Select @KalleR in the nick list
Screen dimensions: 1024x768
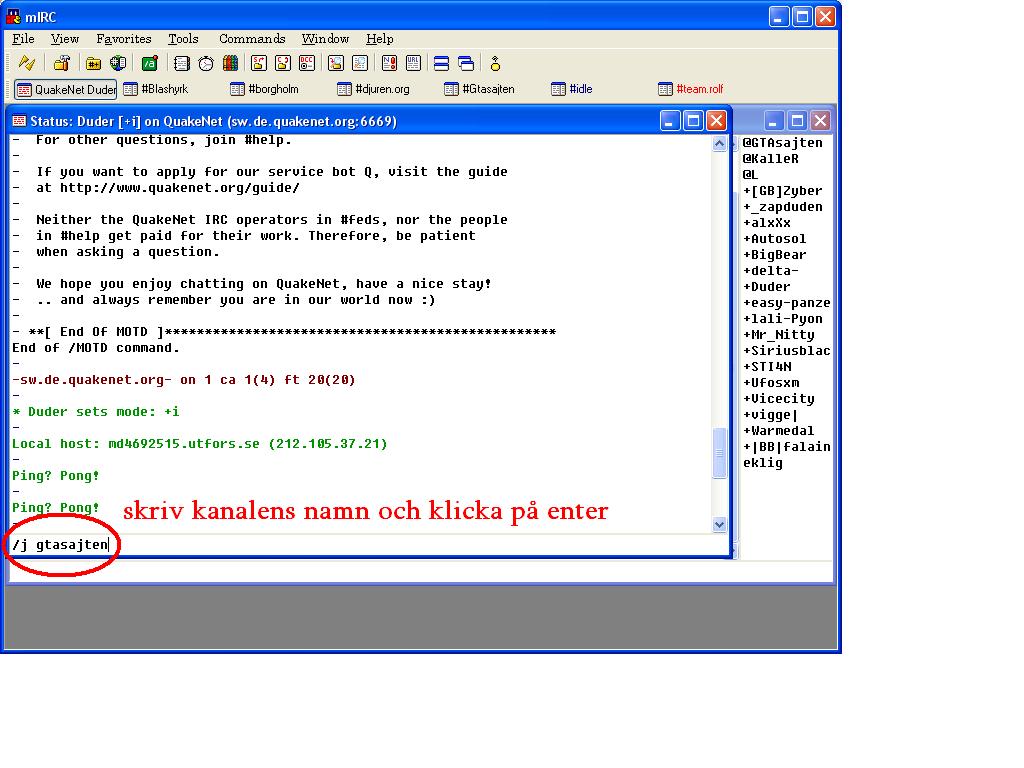coord(771,159)
